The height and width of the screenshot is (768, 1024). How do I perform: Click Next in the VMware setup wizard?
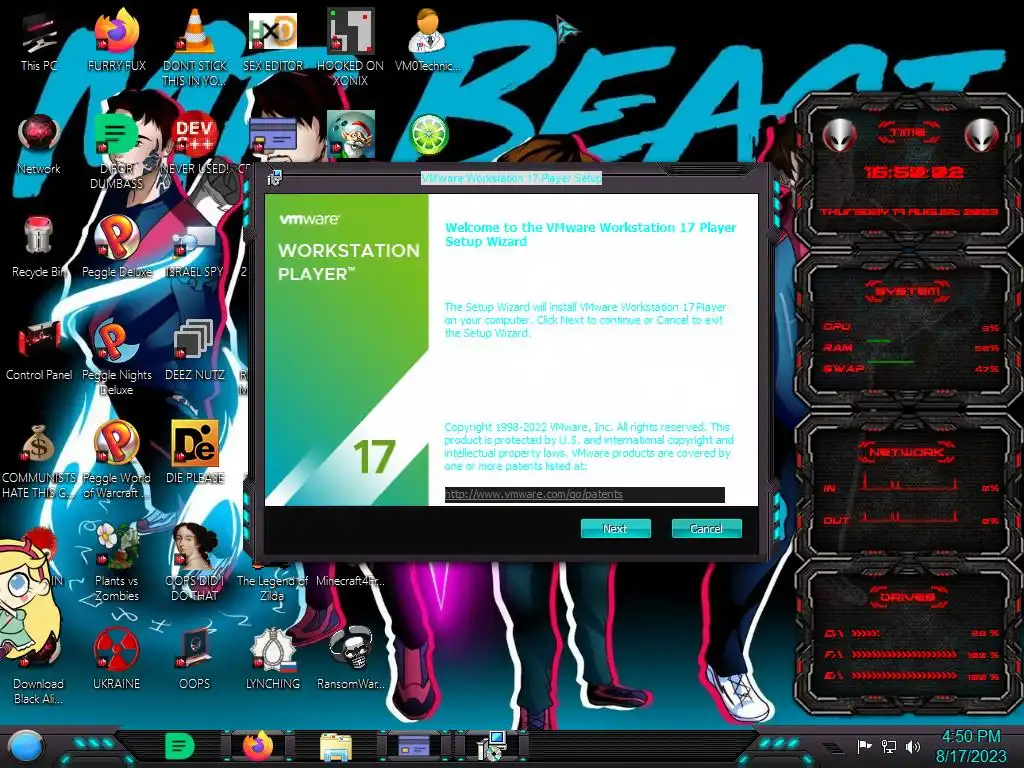pos(615,528)
